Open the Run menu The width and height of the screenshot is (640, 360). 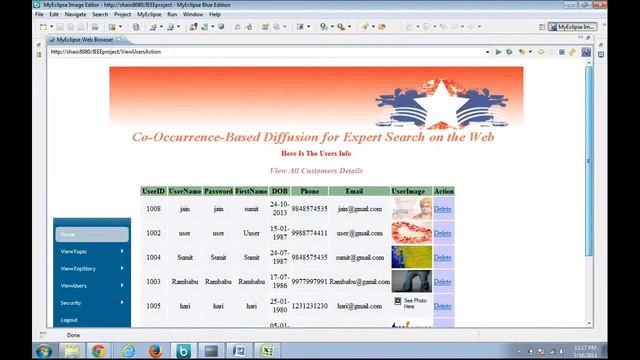tap(172, 14)
